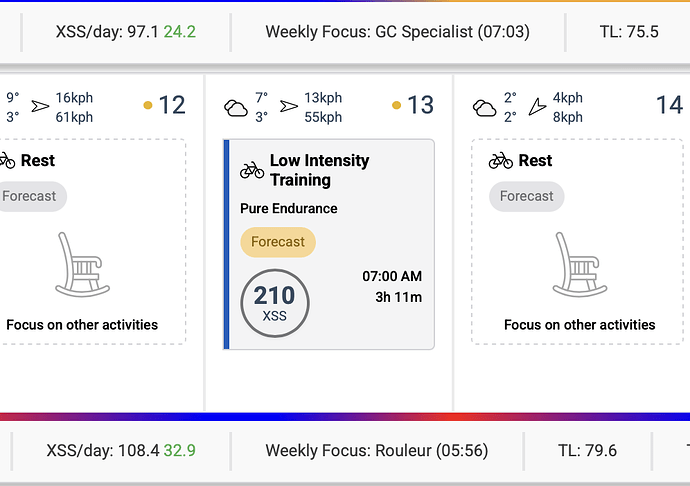Click the cloud weather icon on day 13
Viewport: 690px width, 486px height.
236,107
